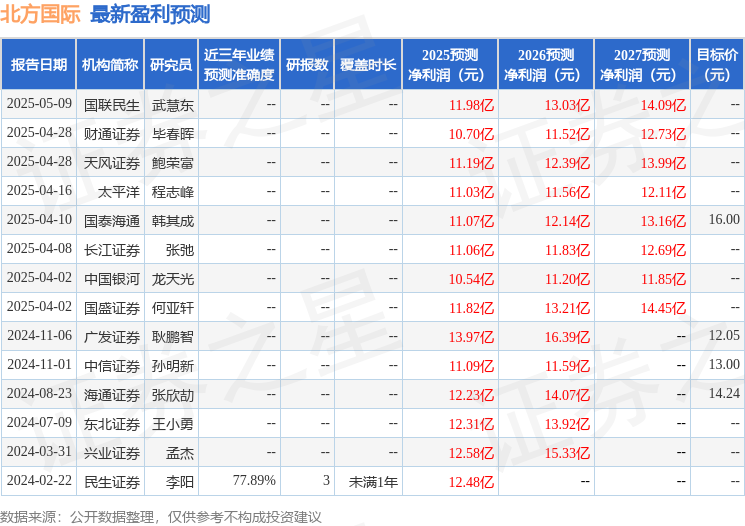Select analyst 毕春晖
This screenshot has width=745, height=526.
173,134
